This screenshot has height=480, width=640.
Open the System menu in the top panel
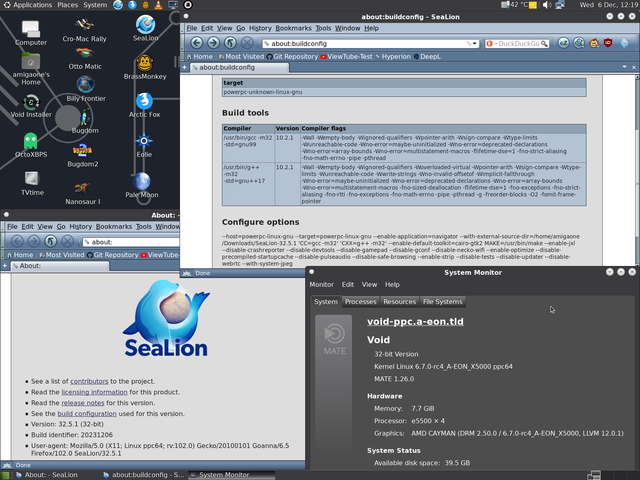click(x=95, y=5)
